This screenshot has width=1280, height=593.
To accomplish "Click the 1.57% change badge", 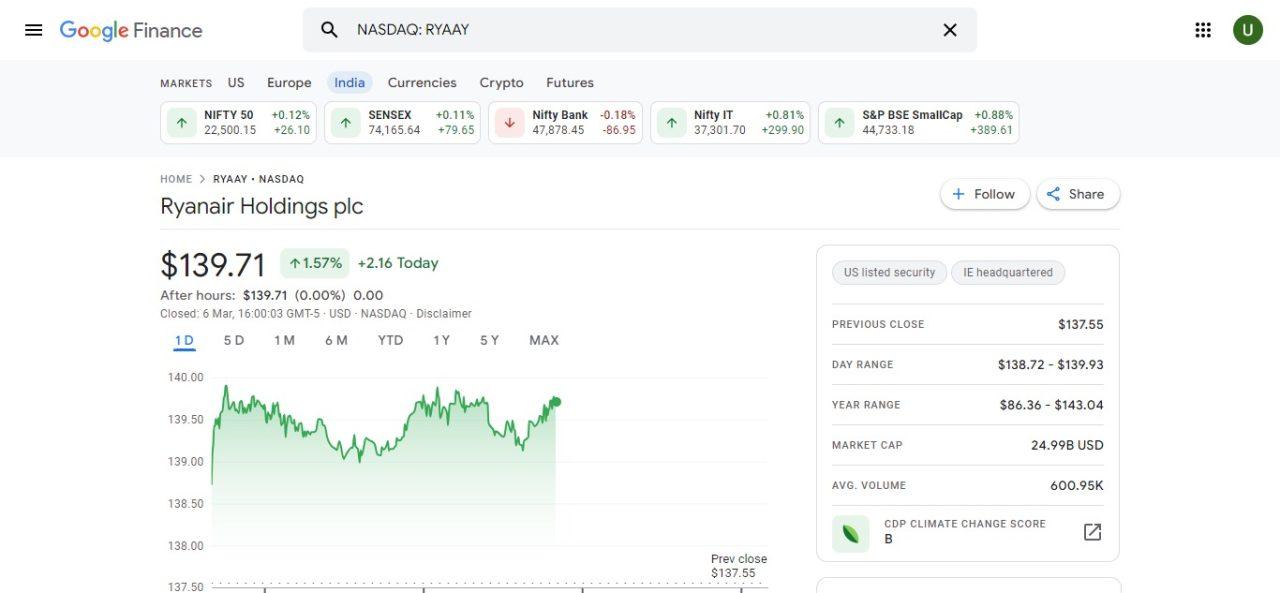I will [x=315, y=263].
